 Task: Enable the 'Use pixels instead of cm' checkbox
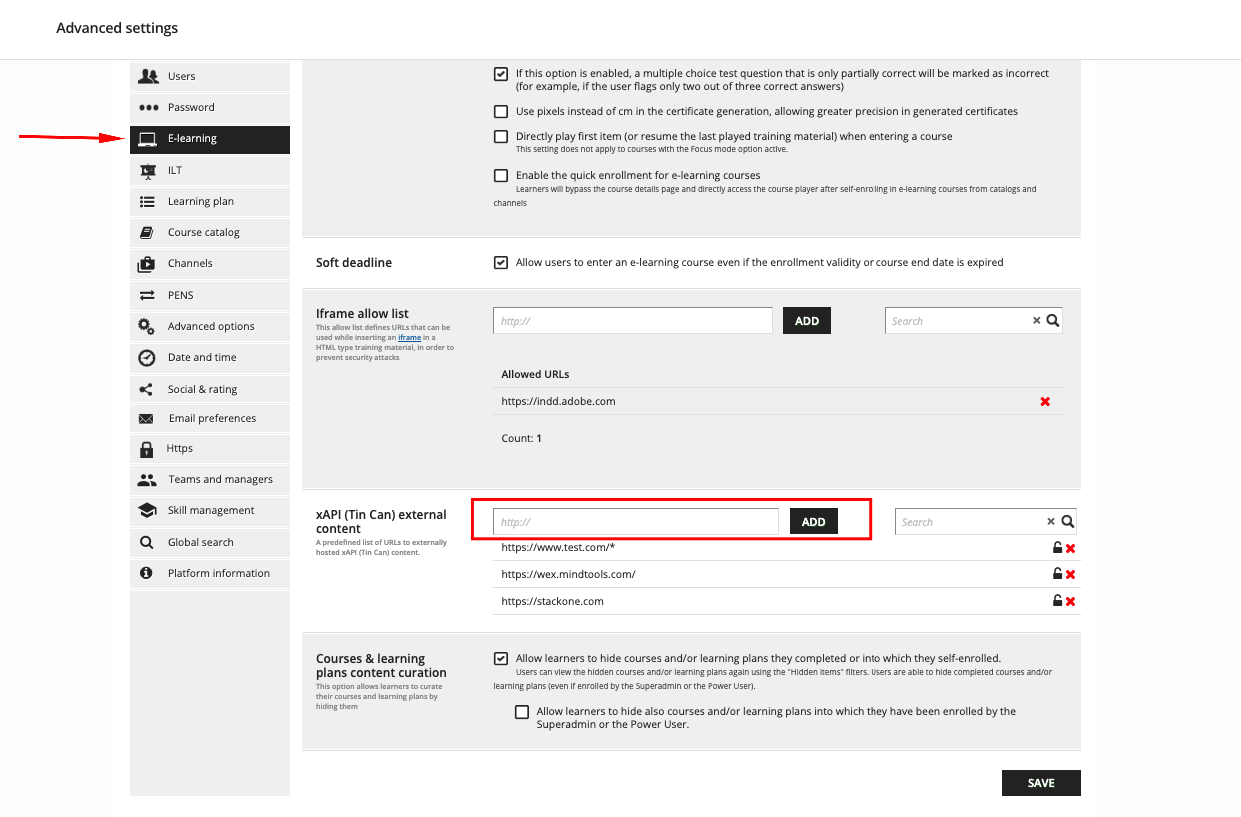[501, 111]
